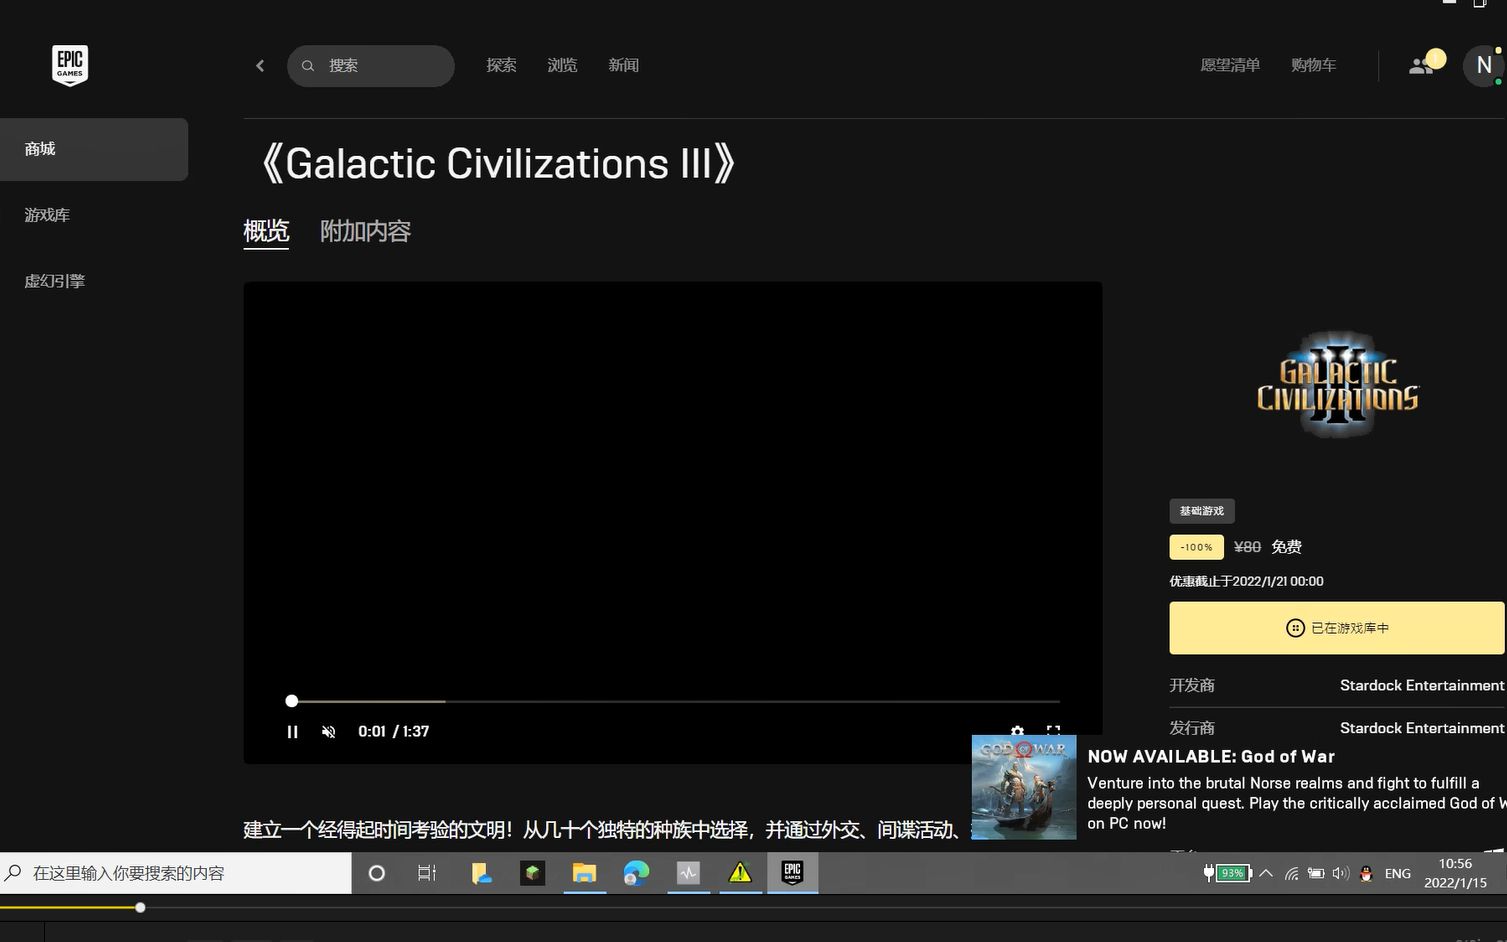Open the yellow warning triangle app on taskbar
Viewport: 1507px width, 942px height.
(740, 873)
